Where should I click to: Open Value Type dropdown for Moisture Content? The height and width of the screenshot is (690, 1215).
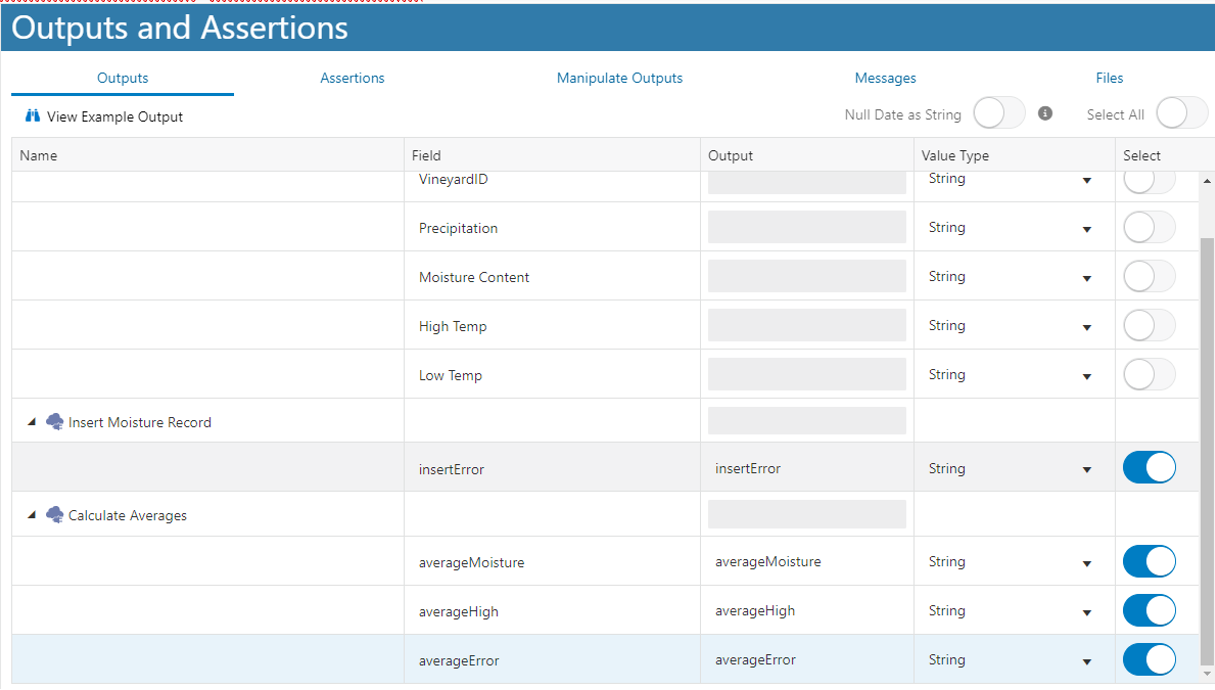tap(1087, 278)
